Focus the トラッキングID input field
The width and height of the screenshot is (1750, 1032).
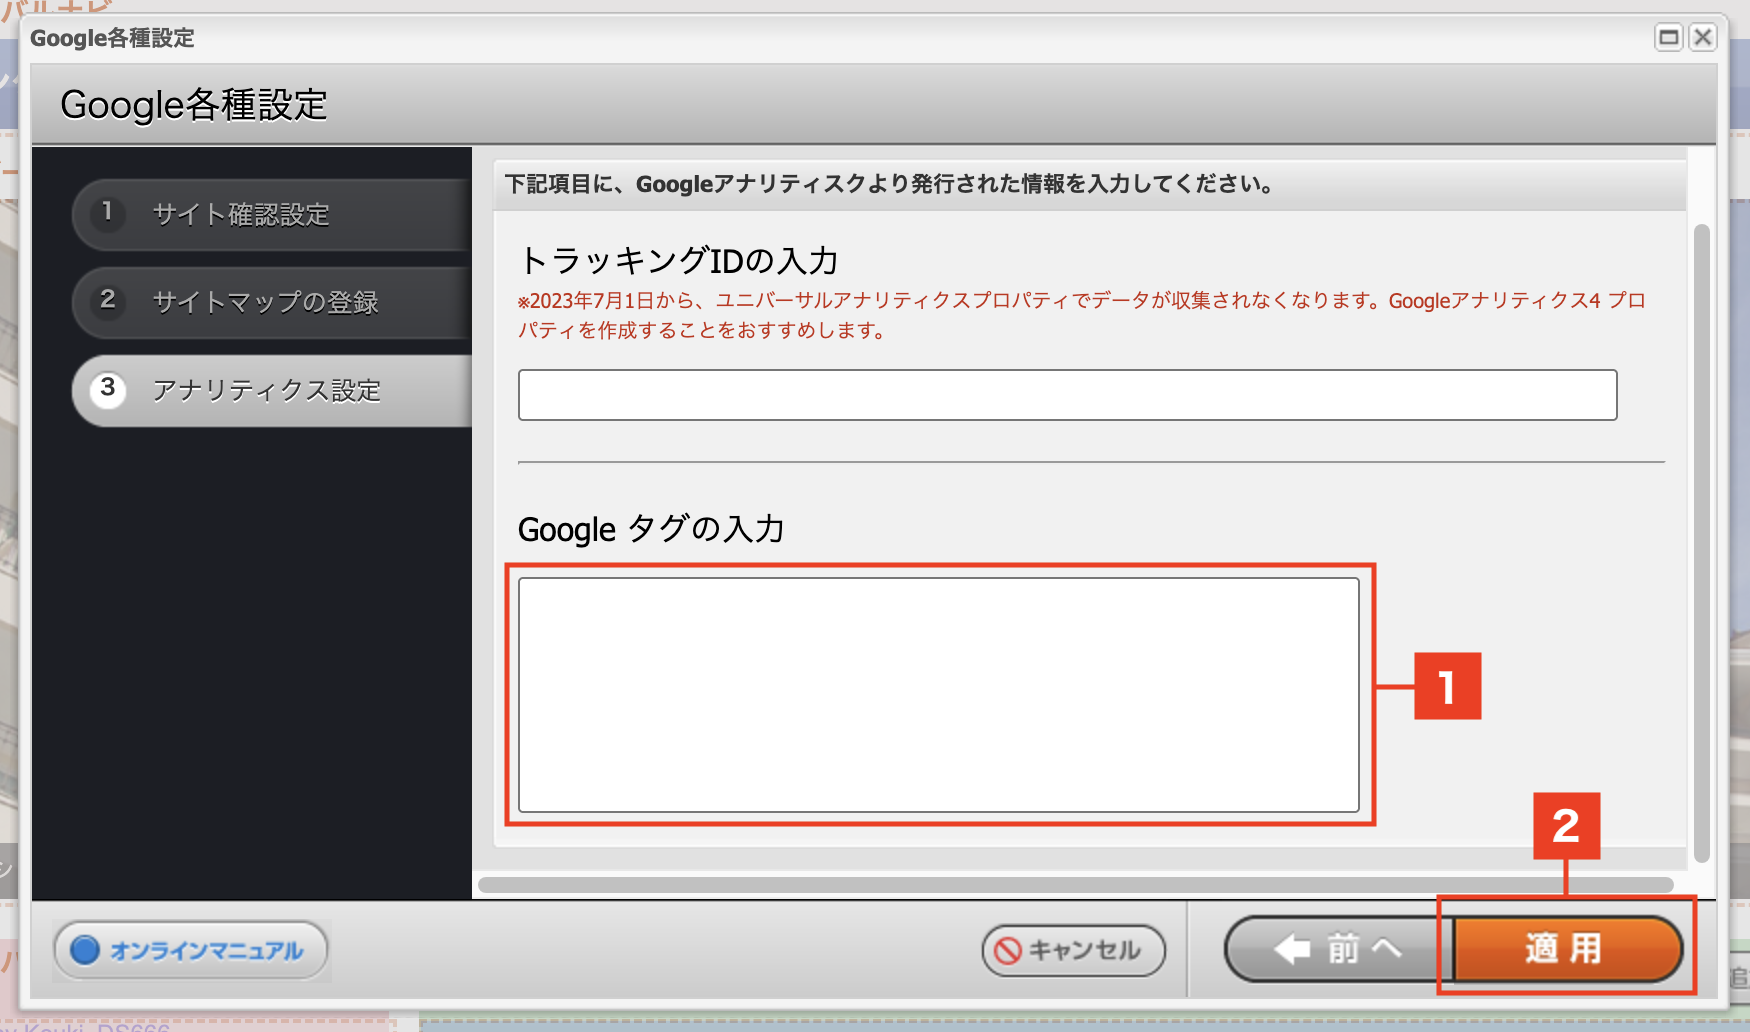pos(1066,395)
